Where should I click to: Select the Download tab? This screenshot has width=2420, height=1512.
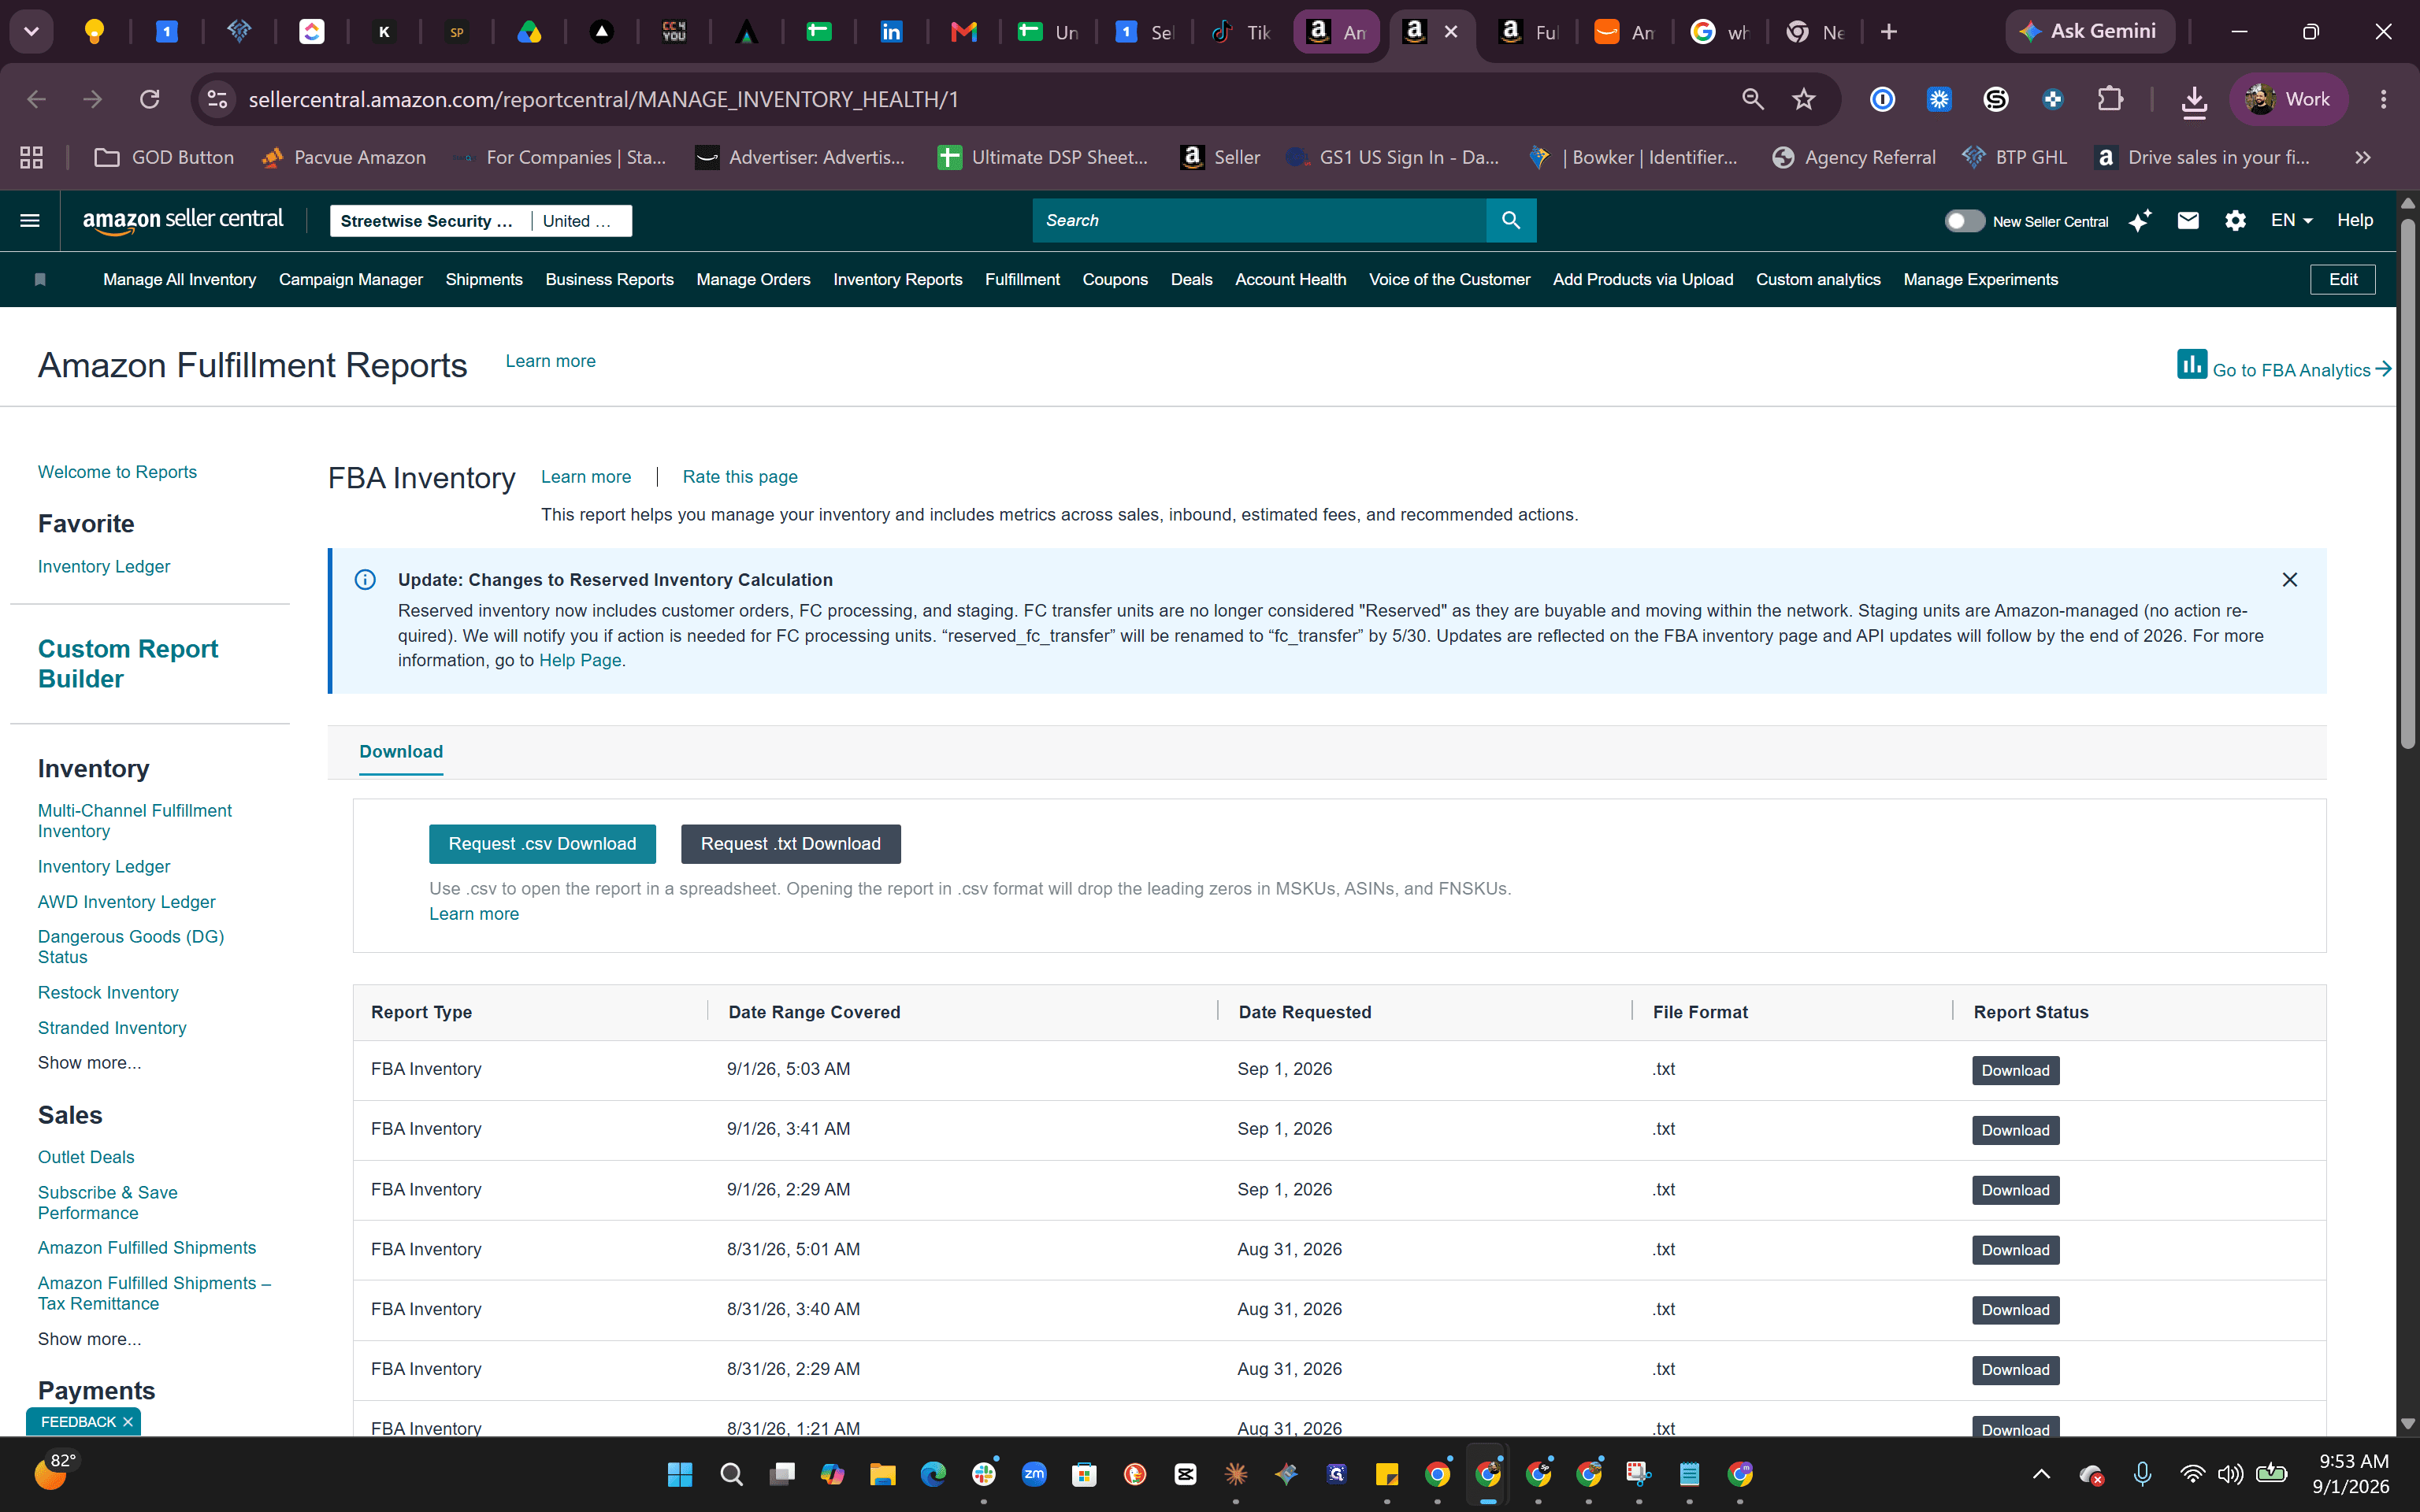[401, 752]
